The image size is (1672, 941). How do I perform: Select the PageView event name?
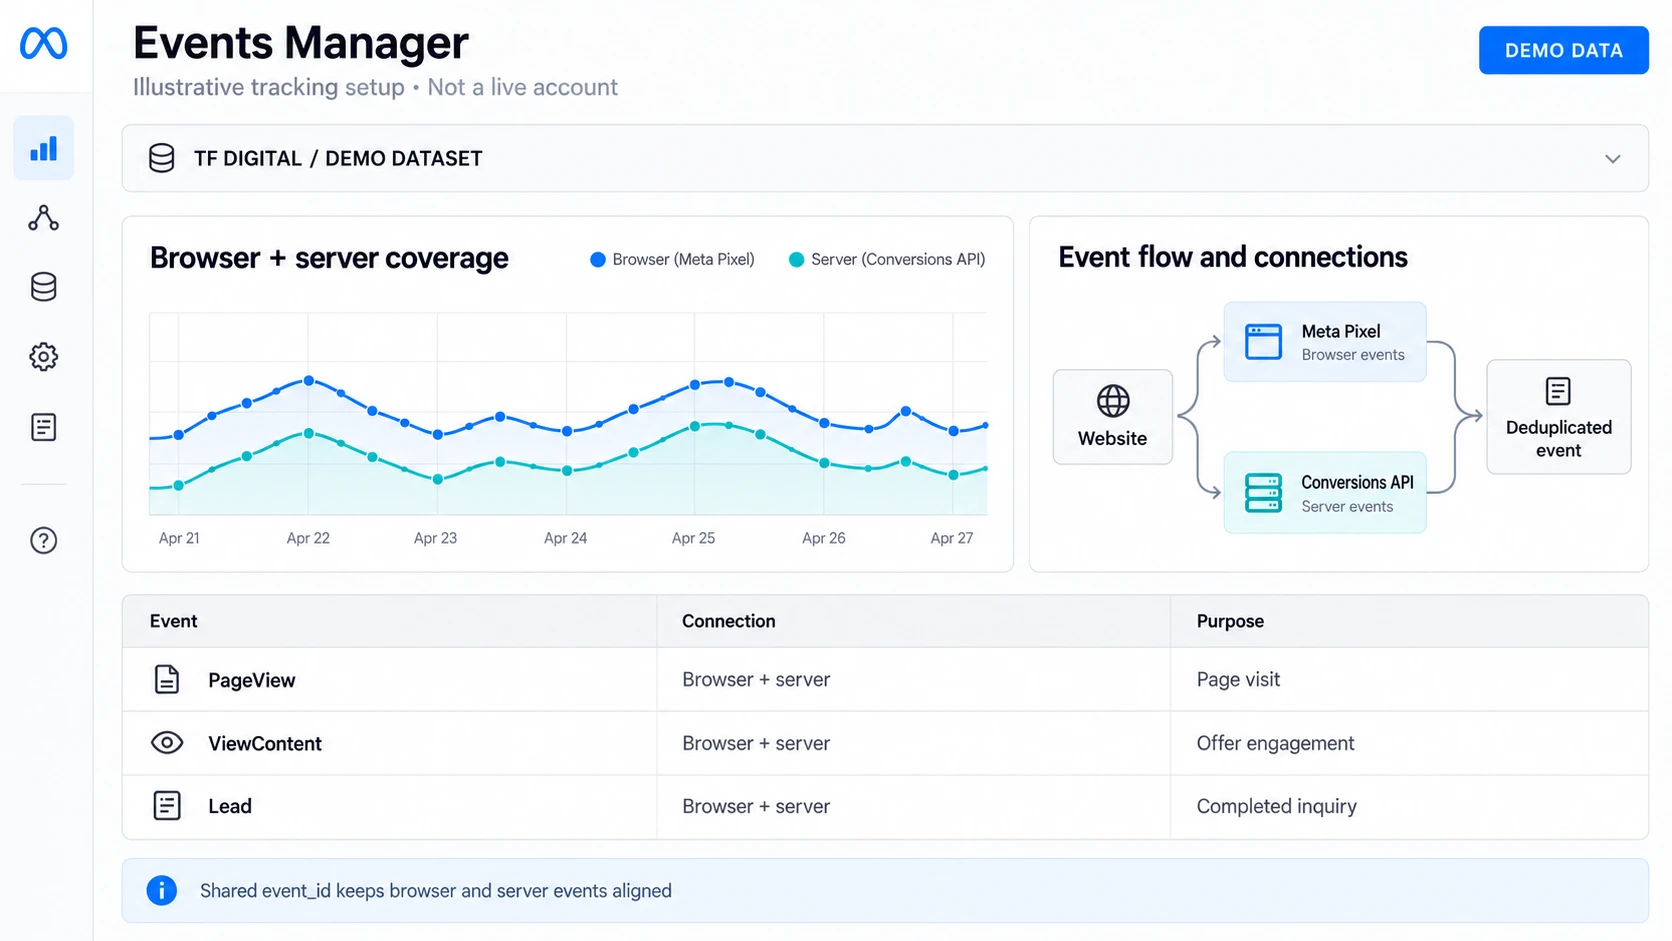(x=252, y=680)
